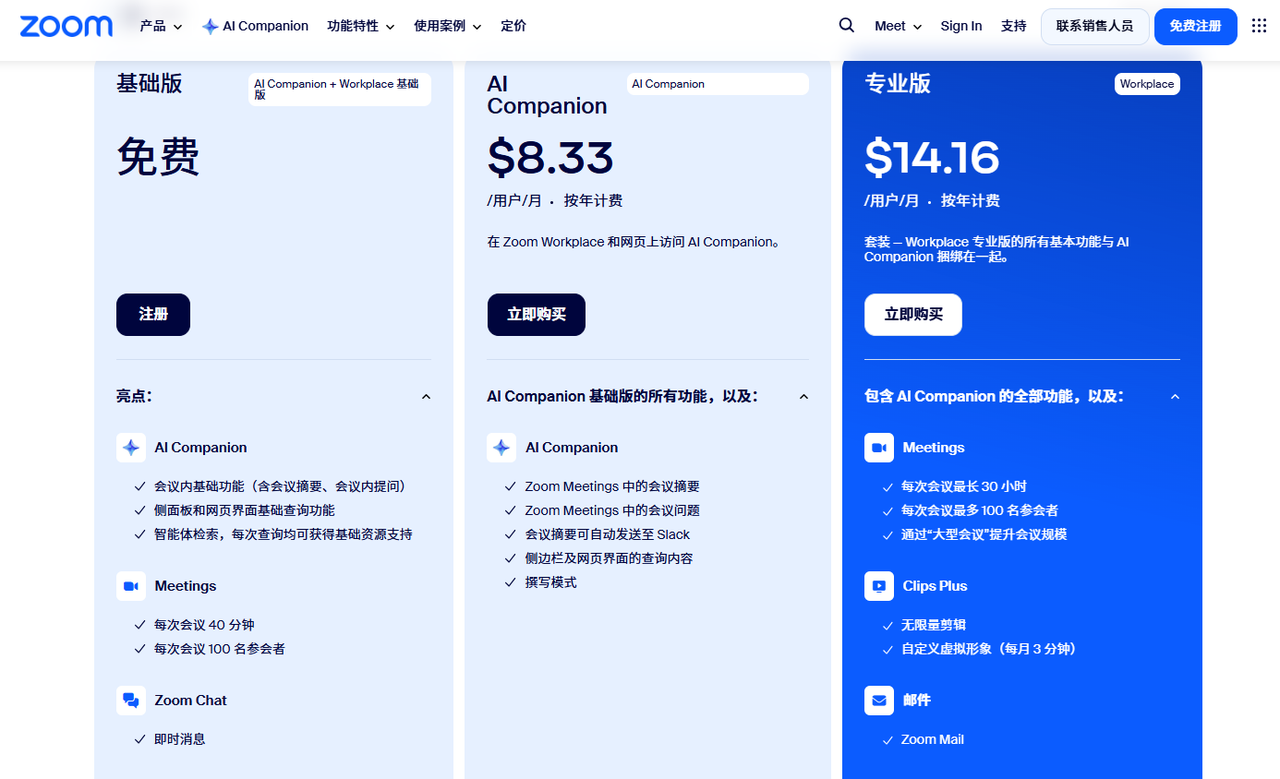Collapse AI Companion 基础版的所有功能 section
Image resolution: width=1280 pixels, height=779 pixels.
[x=804, y=397]
